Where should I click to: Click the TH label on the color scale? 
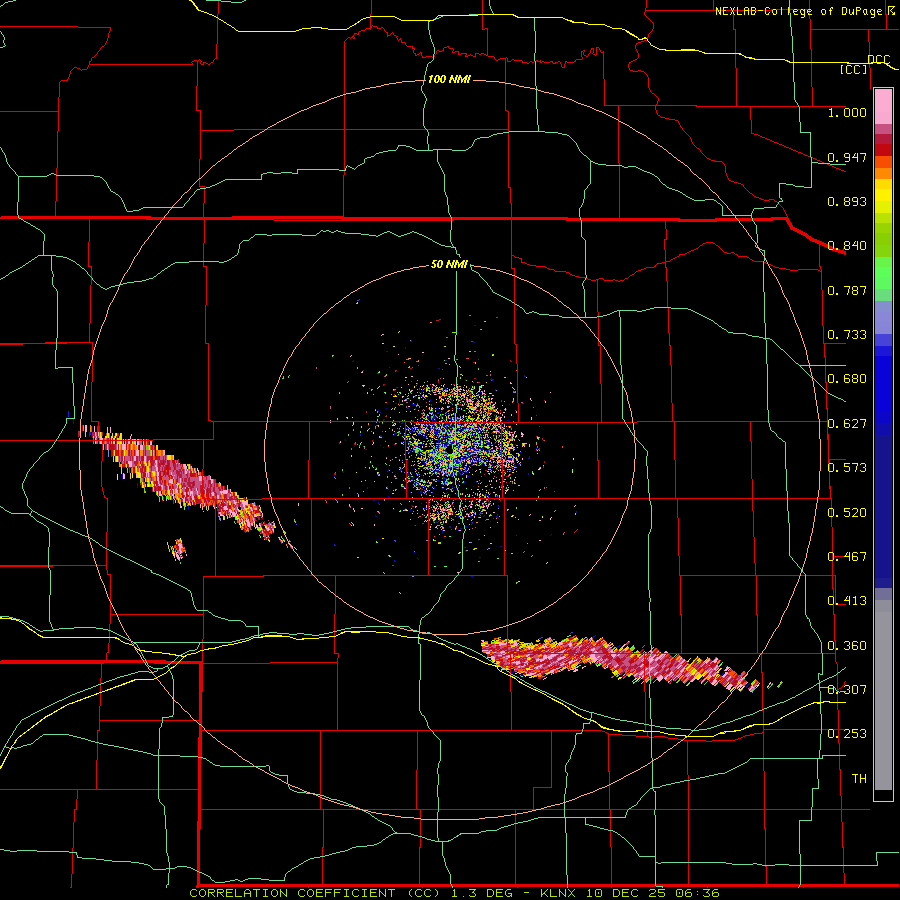click(859, 778)
